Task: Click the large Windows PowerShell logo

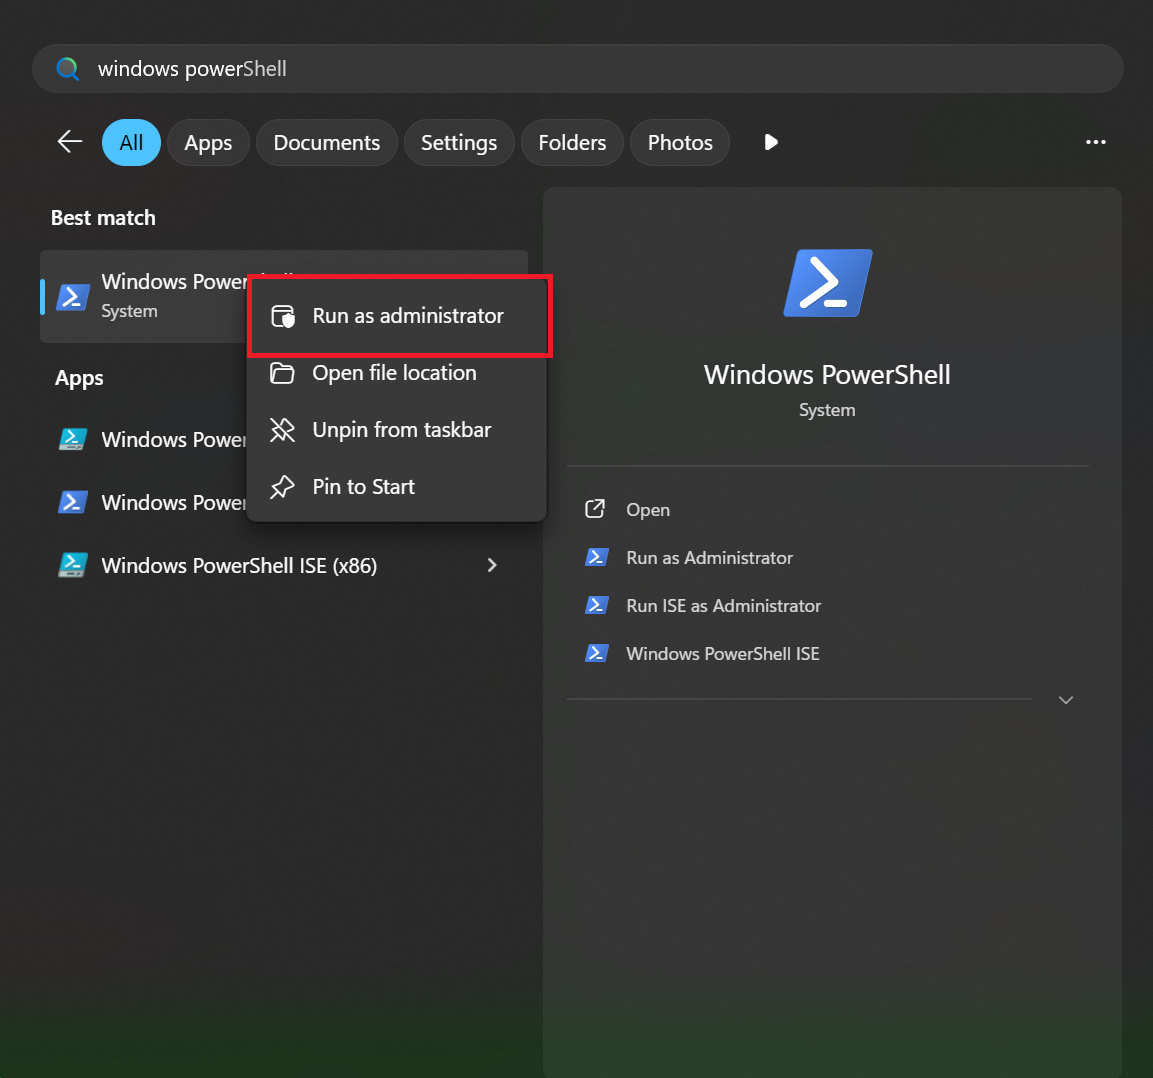Action: click(x=827, y=283)
